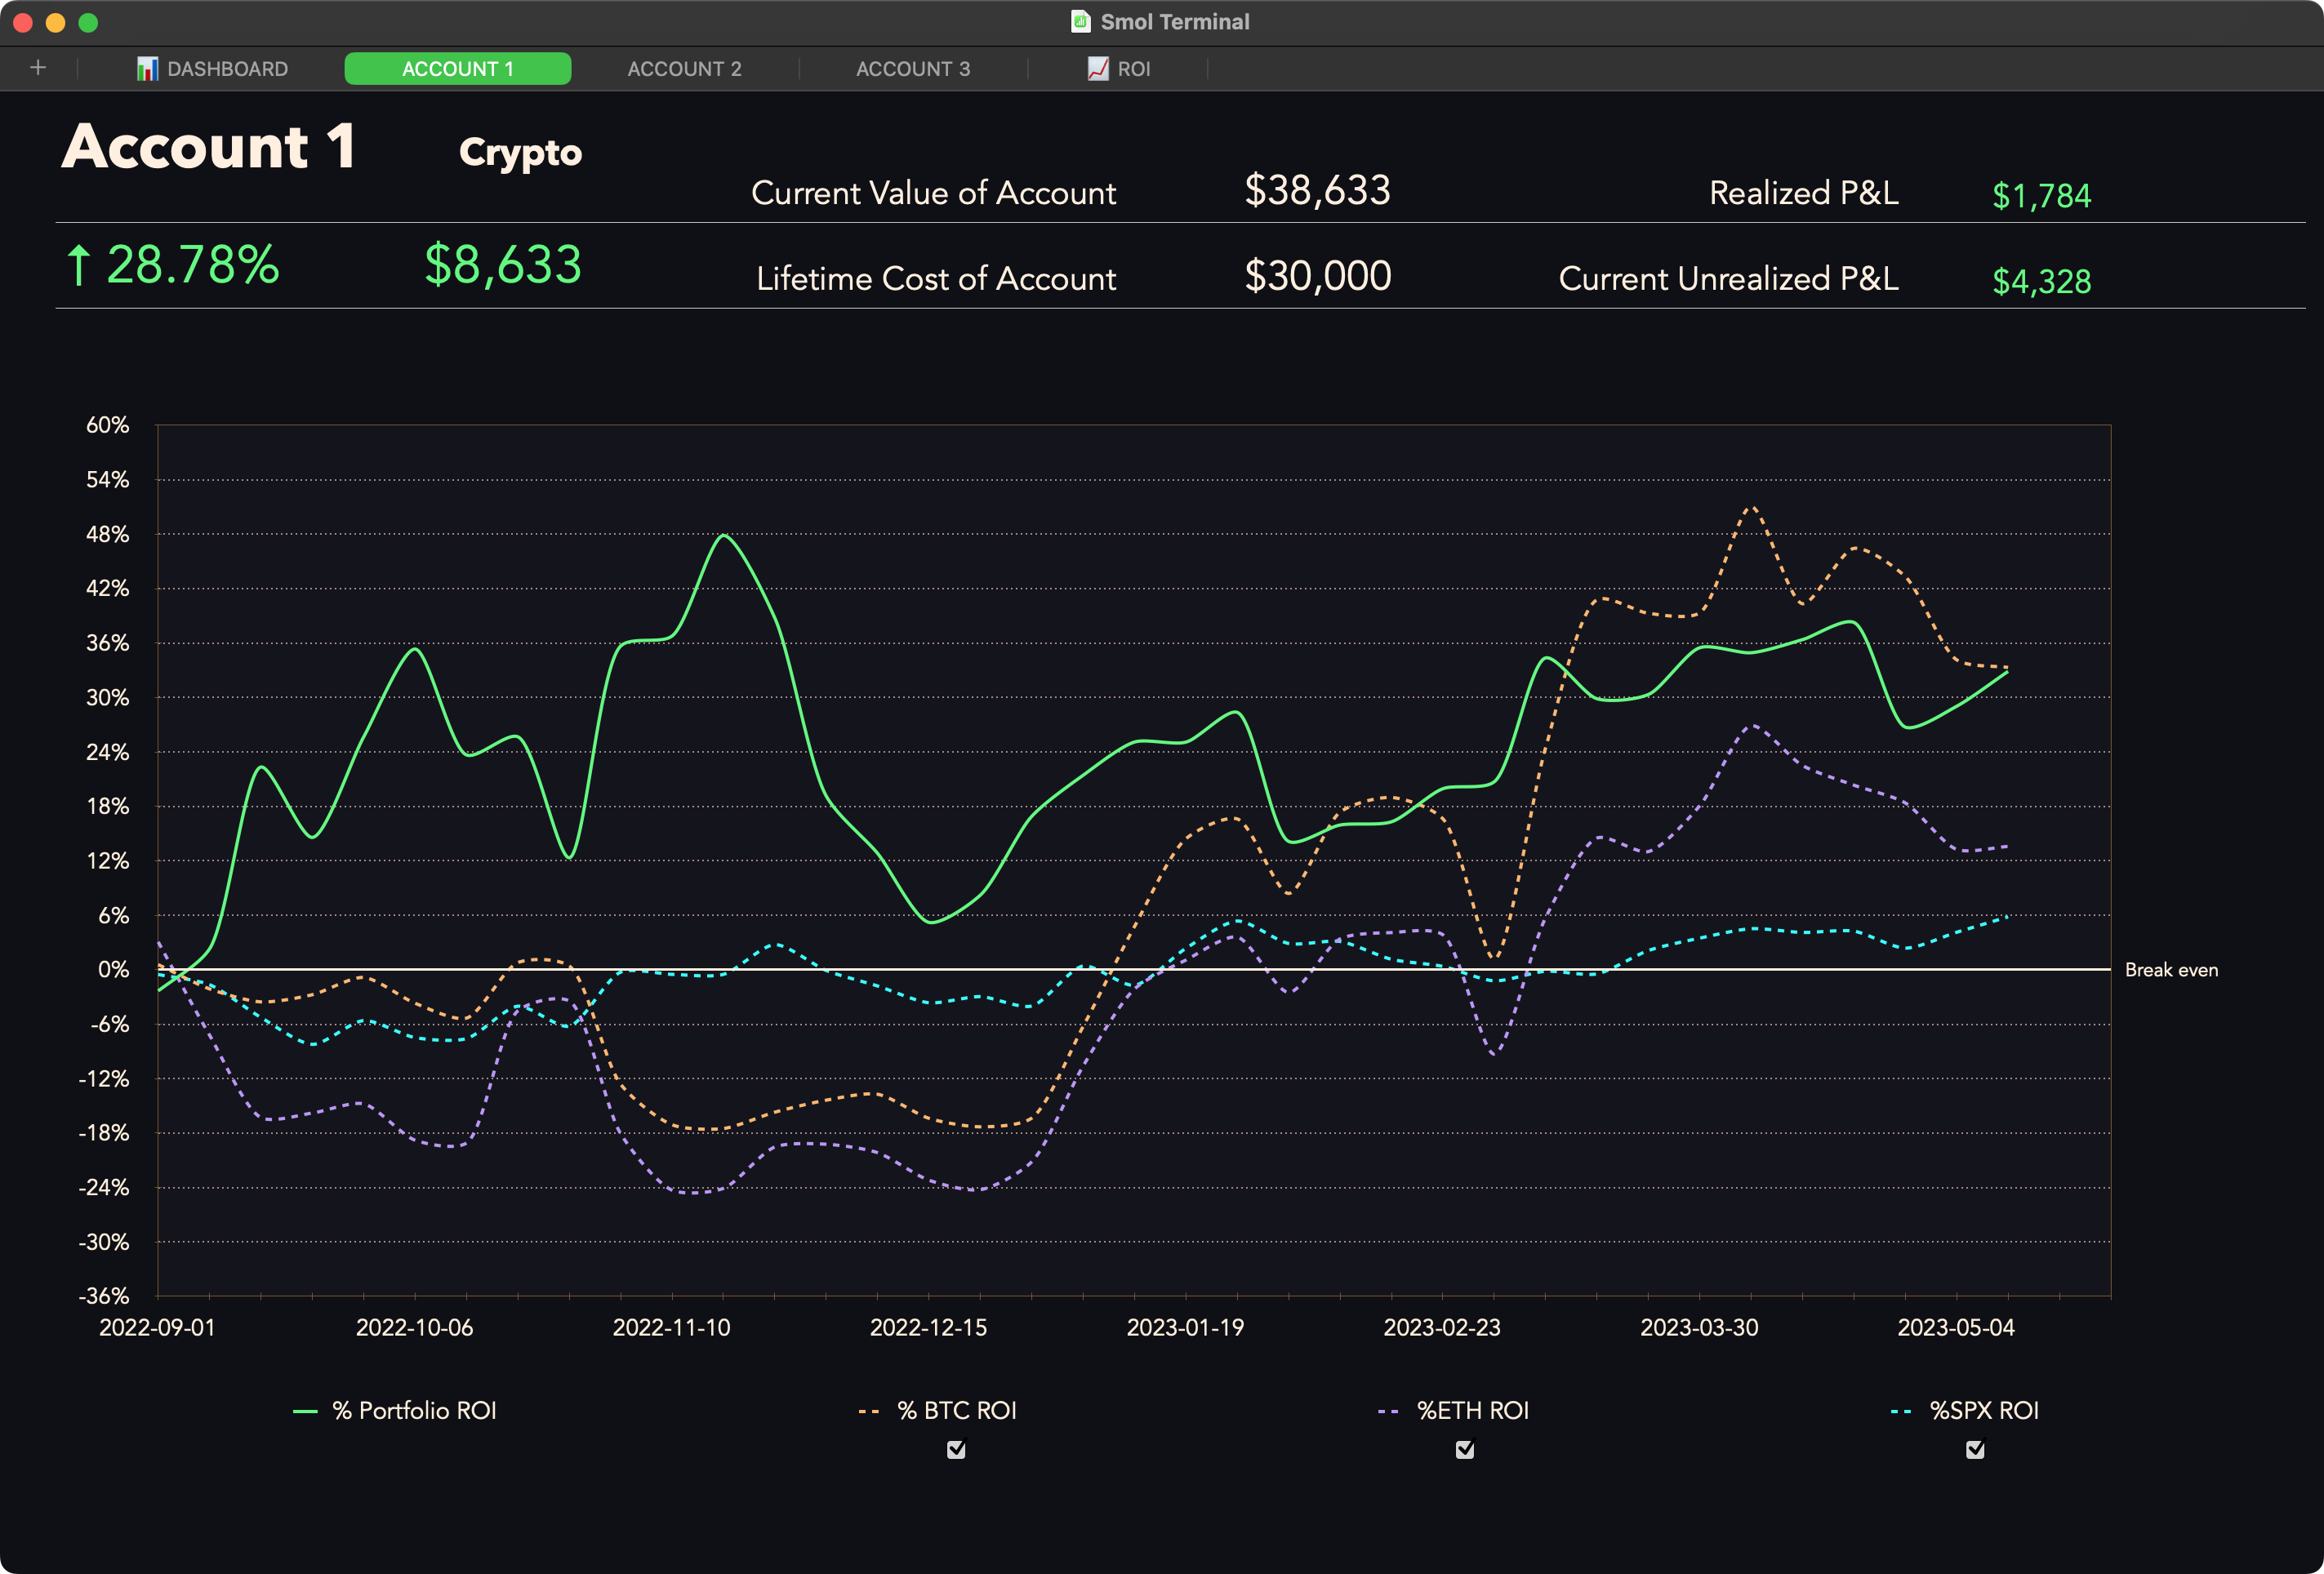The width and height of the screenshot is (2324, 1574).
Task: Click the cyan SPX ROI legend dash
Action: click(x=1901, y=1411)
